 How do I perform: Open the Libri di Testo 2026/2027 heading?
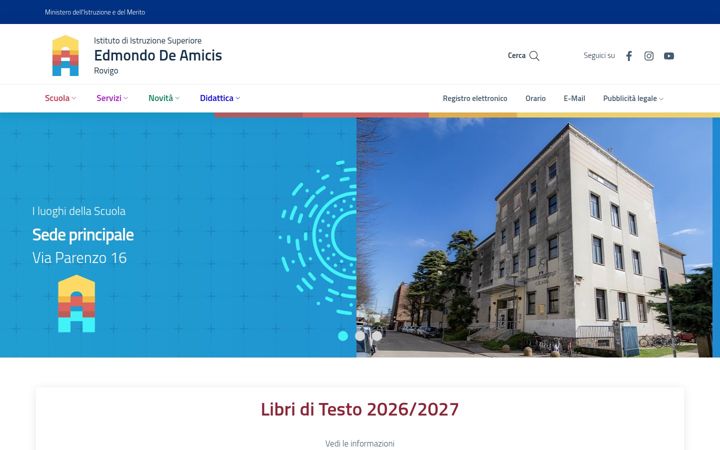[x=360, y=409]
